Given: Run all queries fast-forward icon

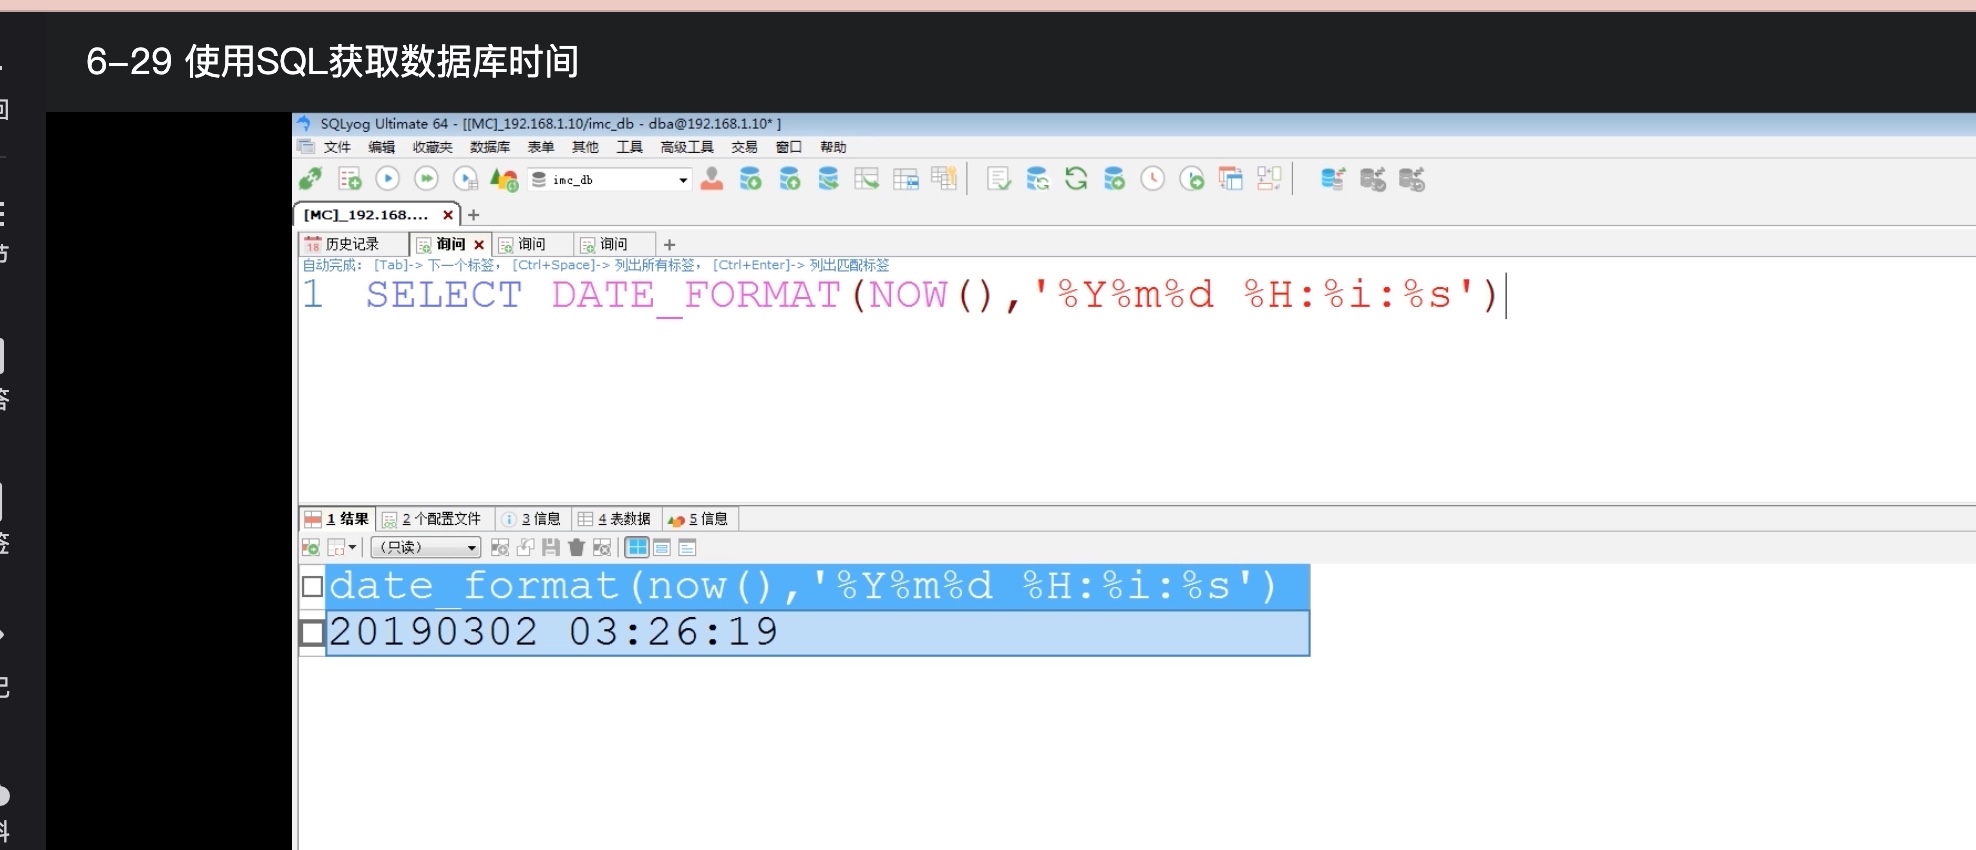Looking at the screenshot, I should (x=426, y=179).
